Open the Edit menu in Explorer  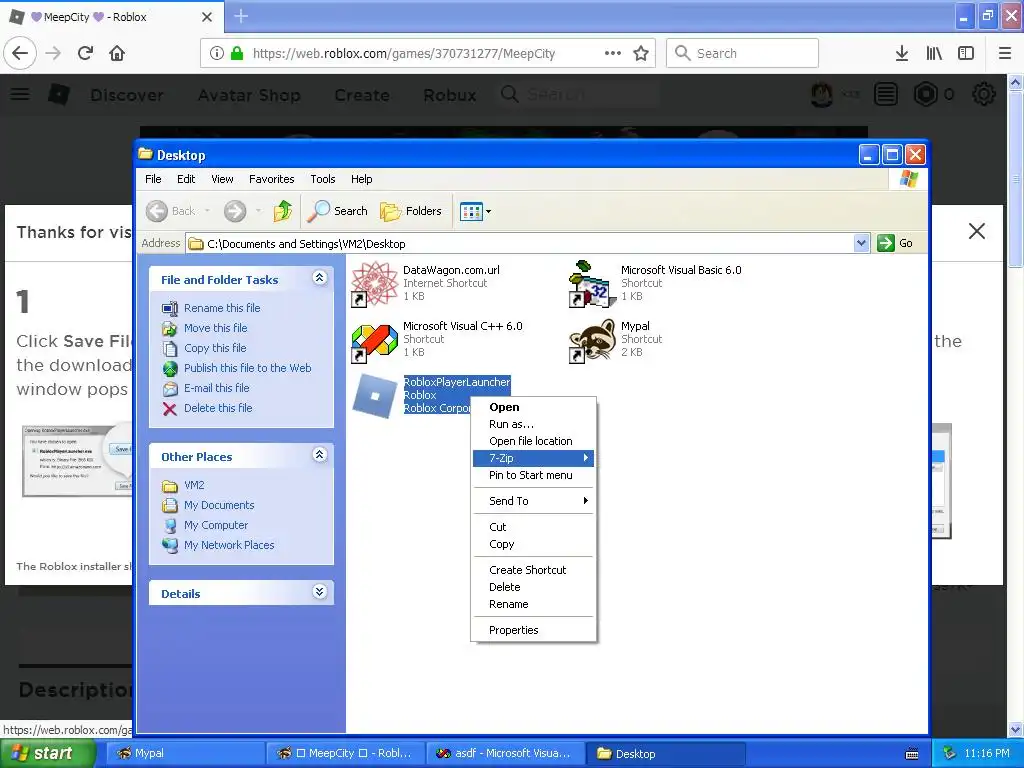(x=186, y=179)
